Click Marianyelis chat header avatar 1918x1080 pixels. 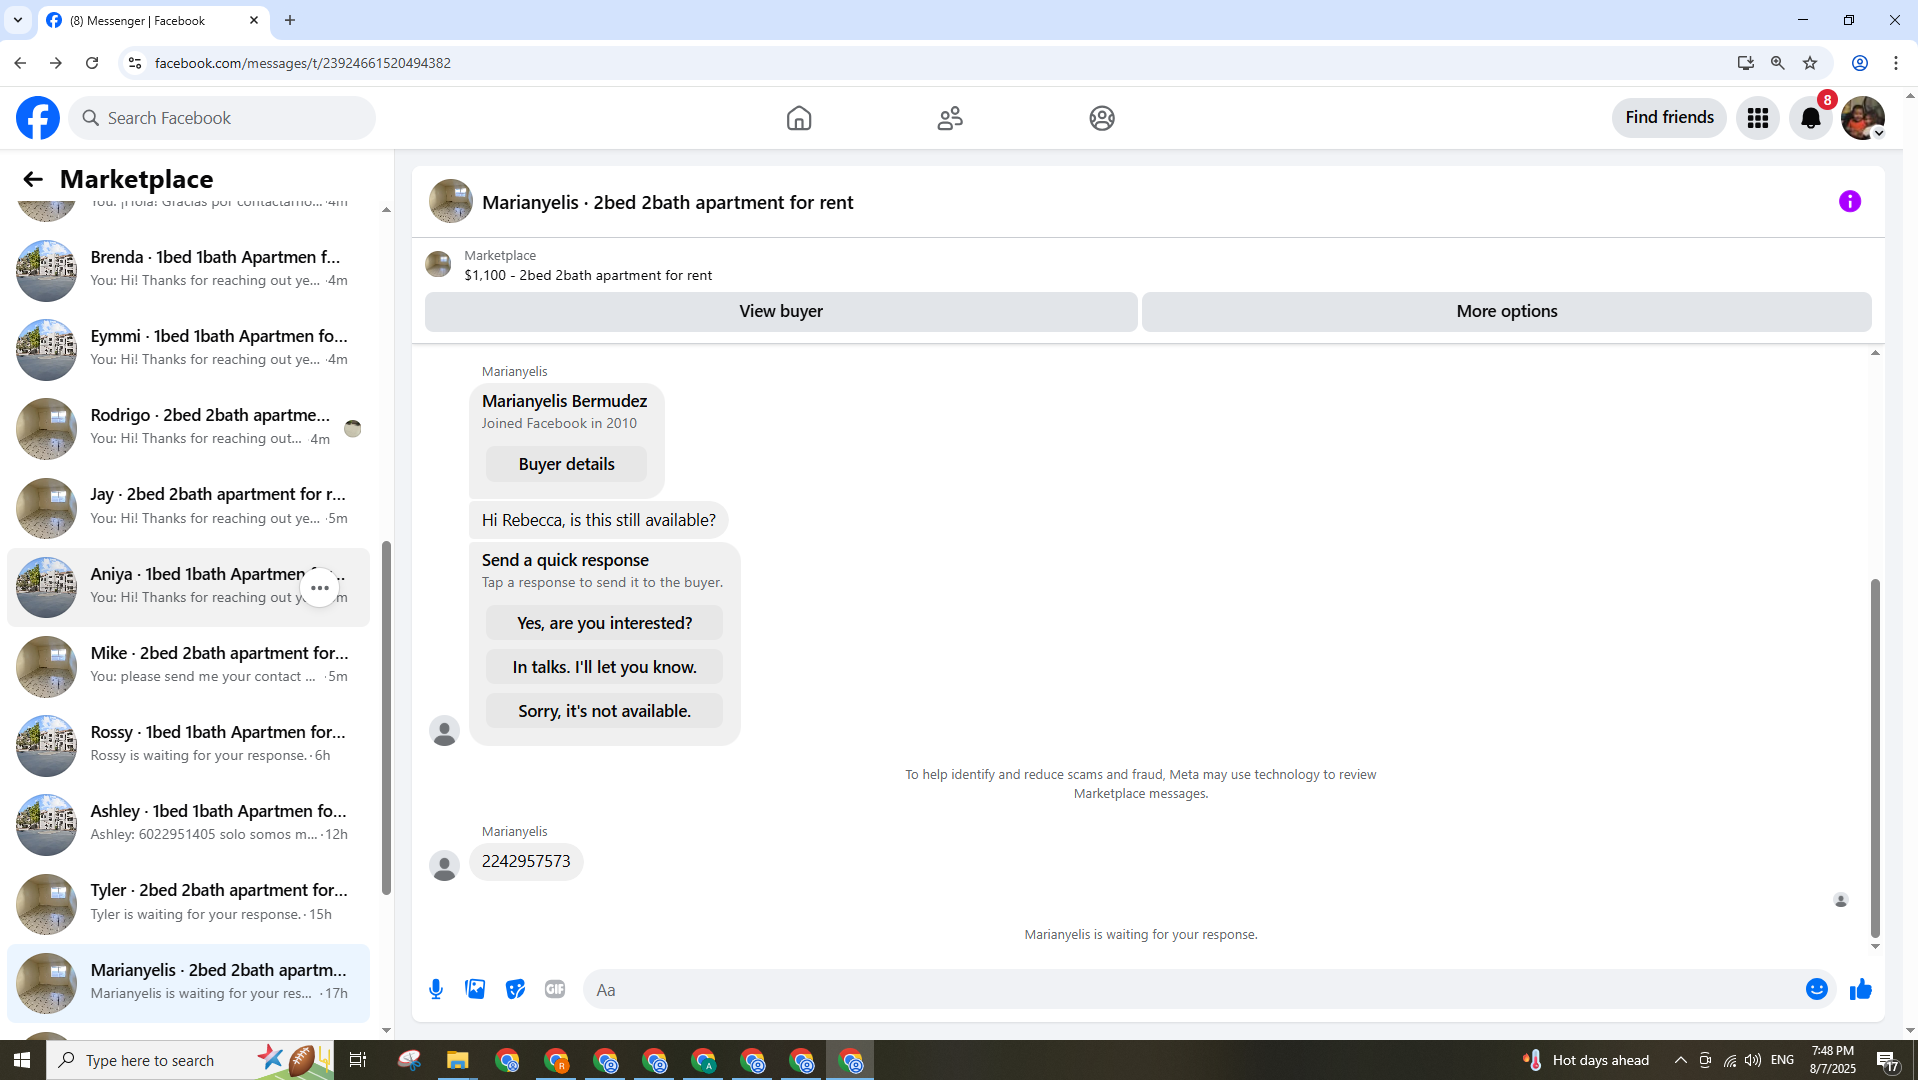[451, 201]
